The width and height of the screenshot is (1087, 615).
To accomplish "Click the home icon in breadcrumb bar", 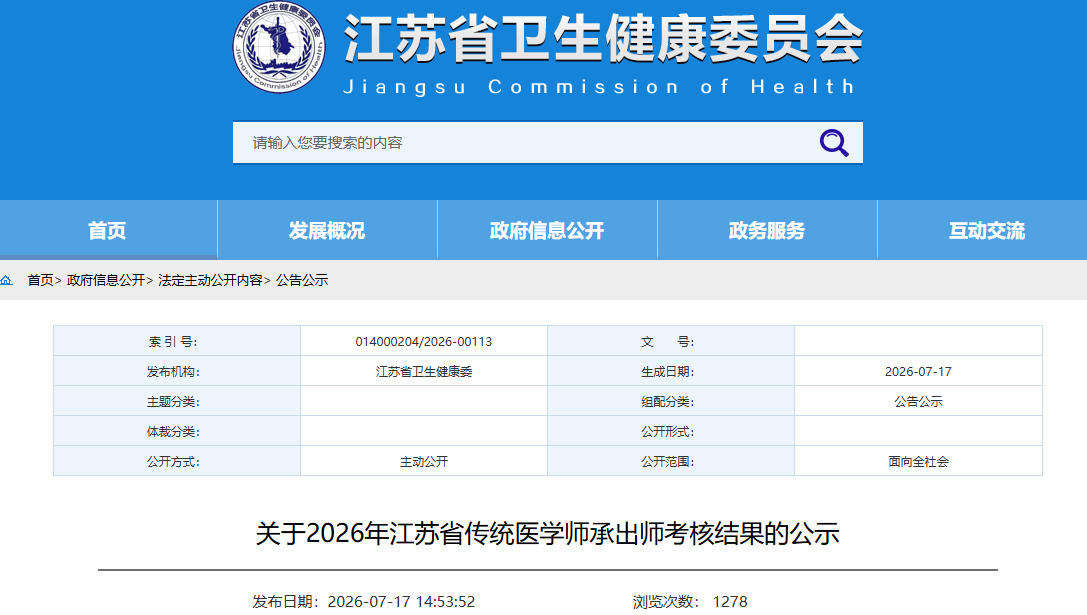I will pyautogui.click(x=7, y=280).
